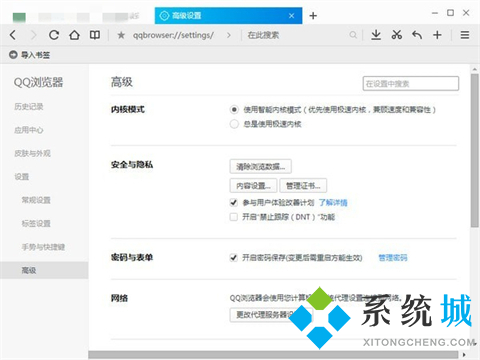Select 设置 in the sidebar
The height and width of the screenshot is (360, 480).
point(22,176)
